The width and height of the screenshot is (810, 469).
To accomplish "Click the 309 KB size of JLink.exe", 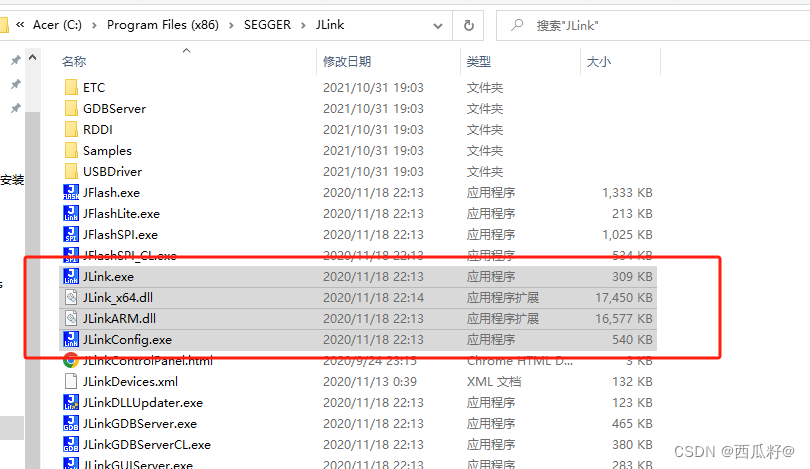I will click(x=632, y=276).
